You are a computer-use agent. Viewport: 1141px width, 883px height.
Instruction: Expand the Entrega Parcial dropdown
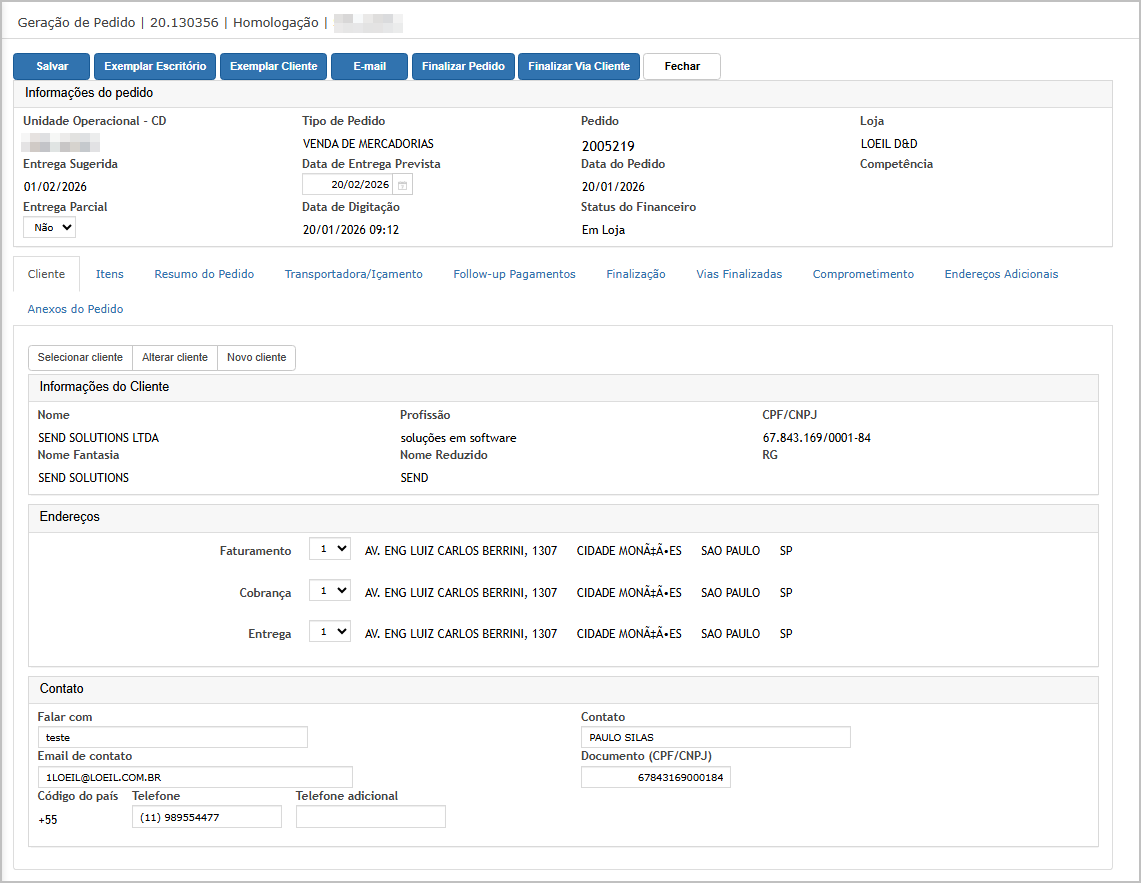(x=50, y=227)
